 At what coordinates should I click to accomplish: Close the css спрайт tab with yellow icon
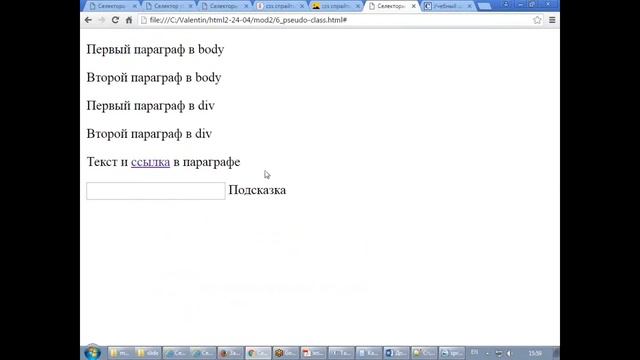pos(358,6)
